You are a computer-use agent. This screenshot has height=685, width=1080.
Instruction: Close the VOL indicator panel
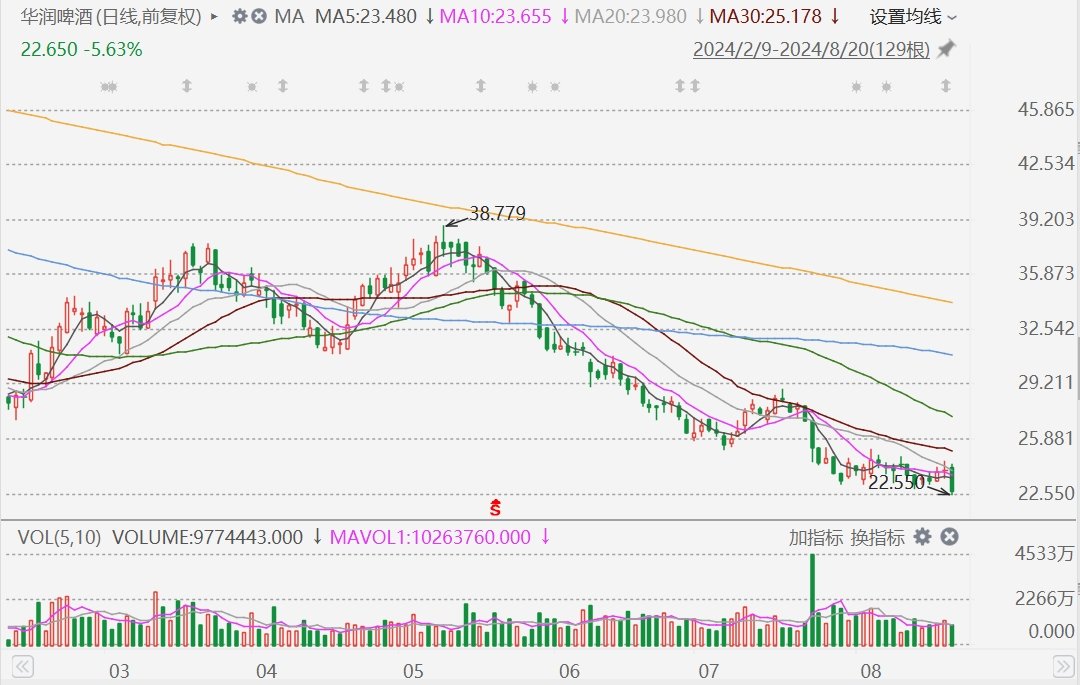tap(949, 537)
